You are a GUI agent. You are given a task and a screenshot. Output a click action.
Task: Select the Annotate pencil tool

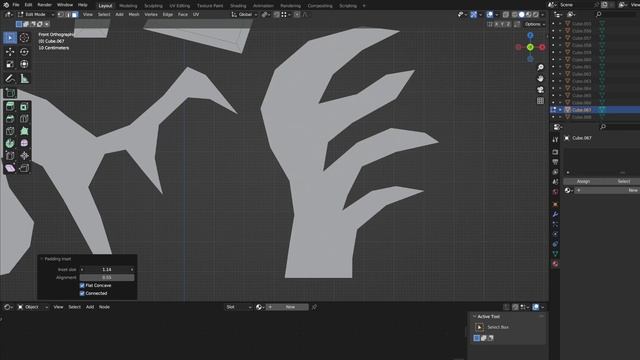[10, 78]
